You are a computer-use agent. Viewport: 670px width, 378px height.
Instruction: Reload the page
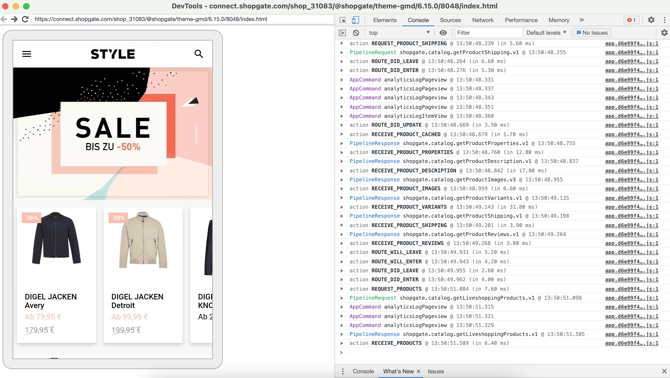pyautogui.click(x=25, y=19)
